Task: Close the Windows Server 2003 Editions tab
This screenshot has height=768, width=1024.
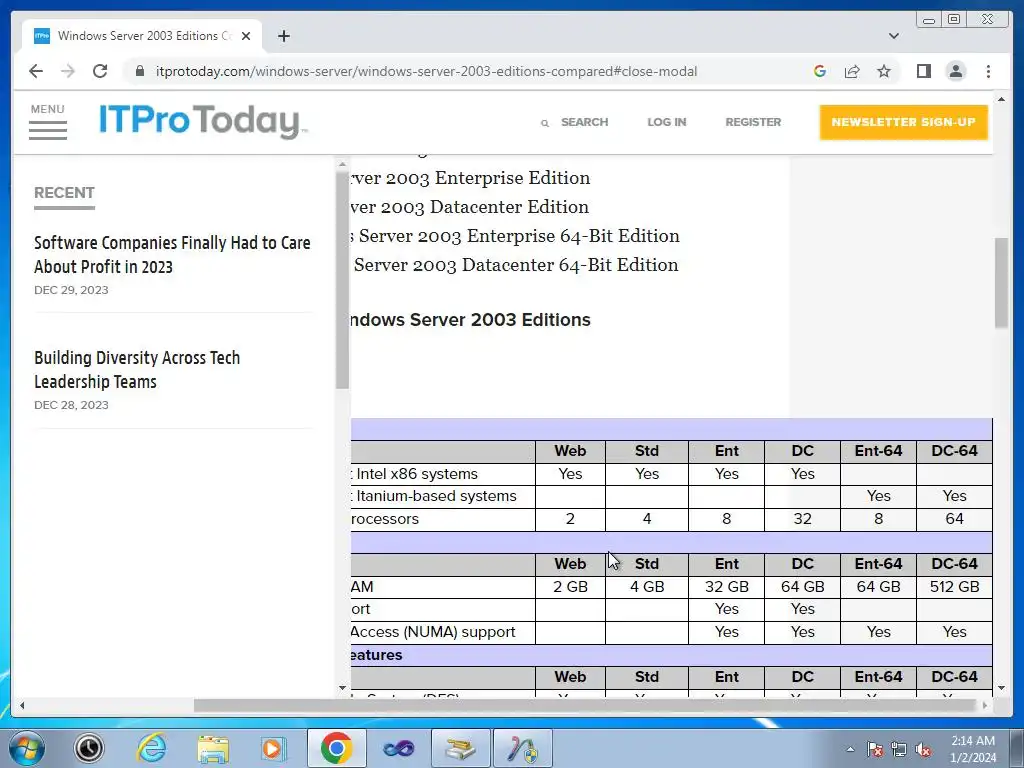Action: (246, 36)
